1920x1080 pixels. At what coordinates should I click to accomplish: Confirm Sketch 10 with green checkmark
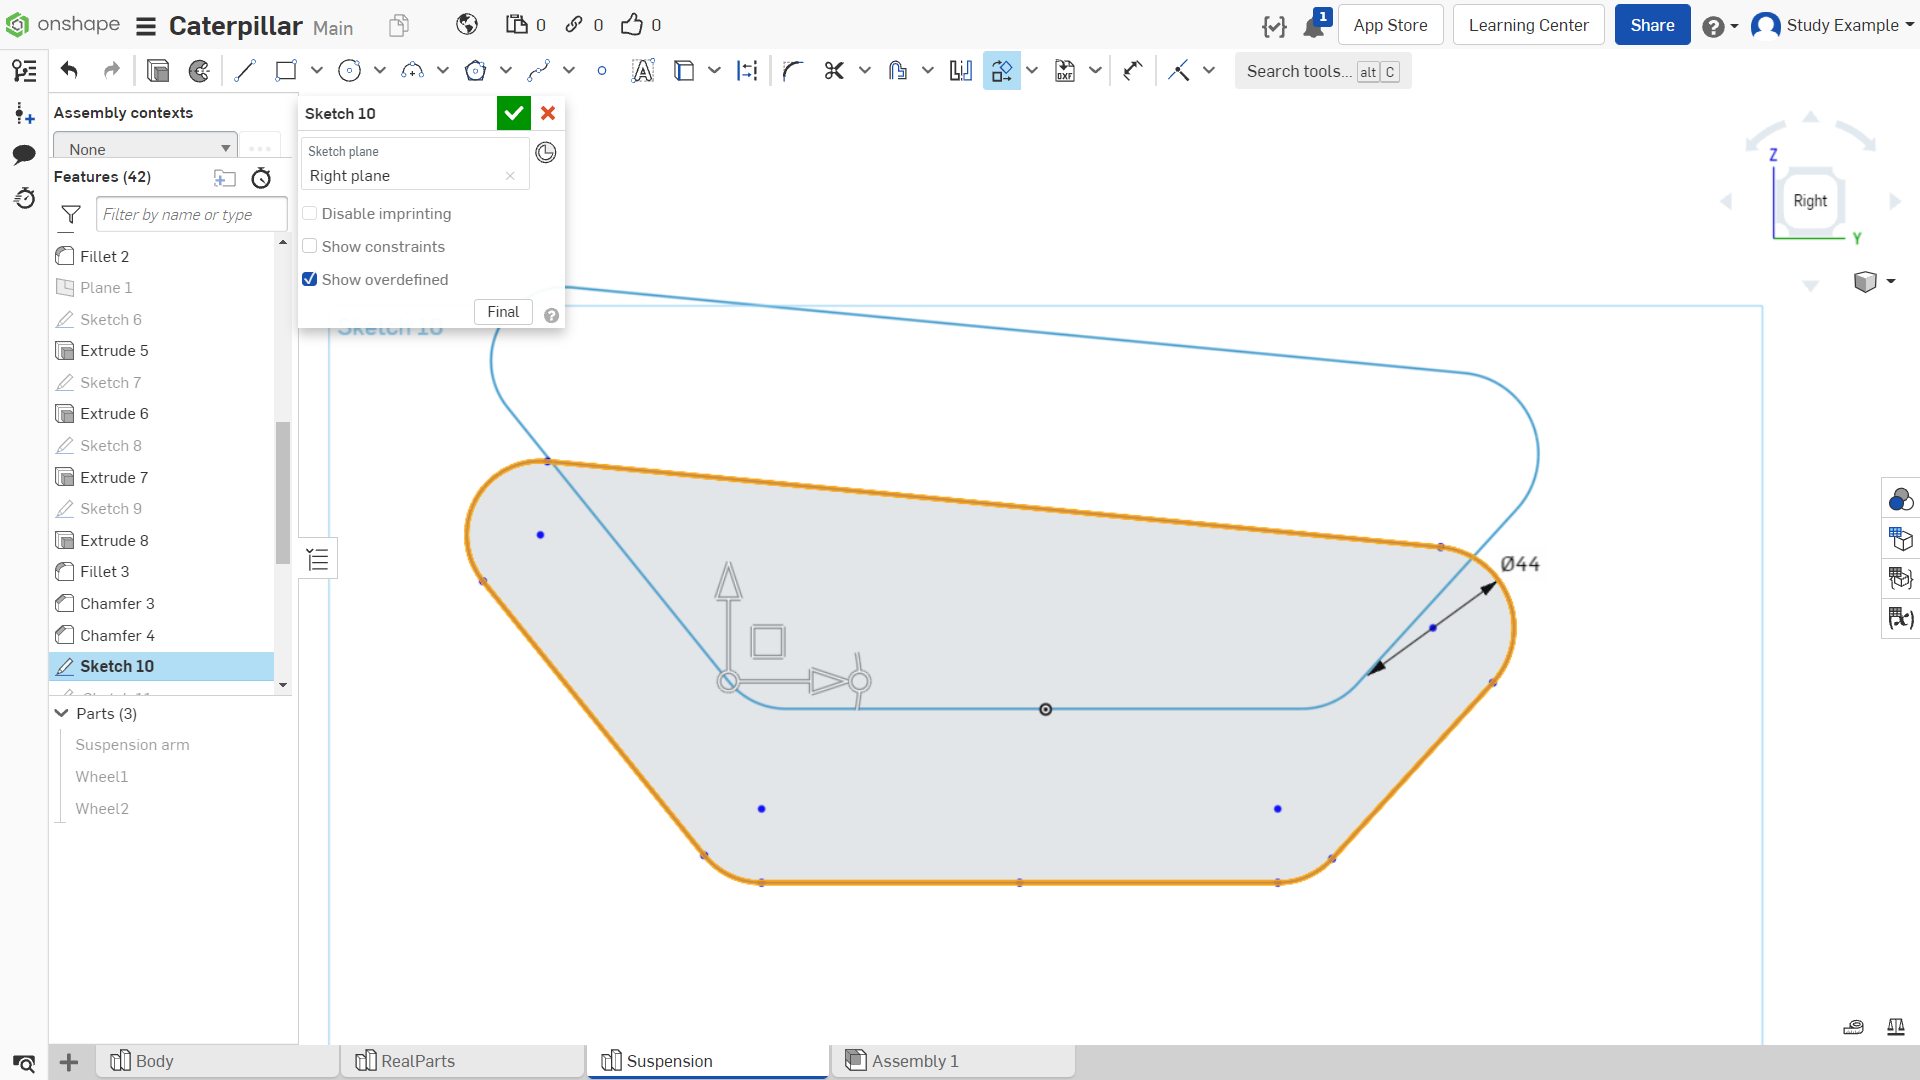click(x=514, y=113)
